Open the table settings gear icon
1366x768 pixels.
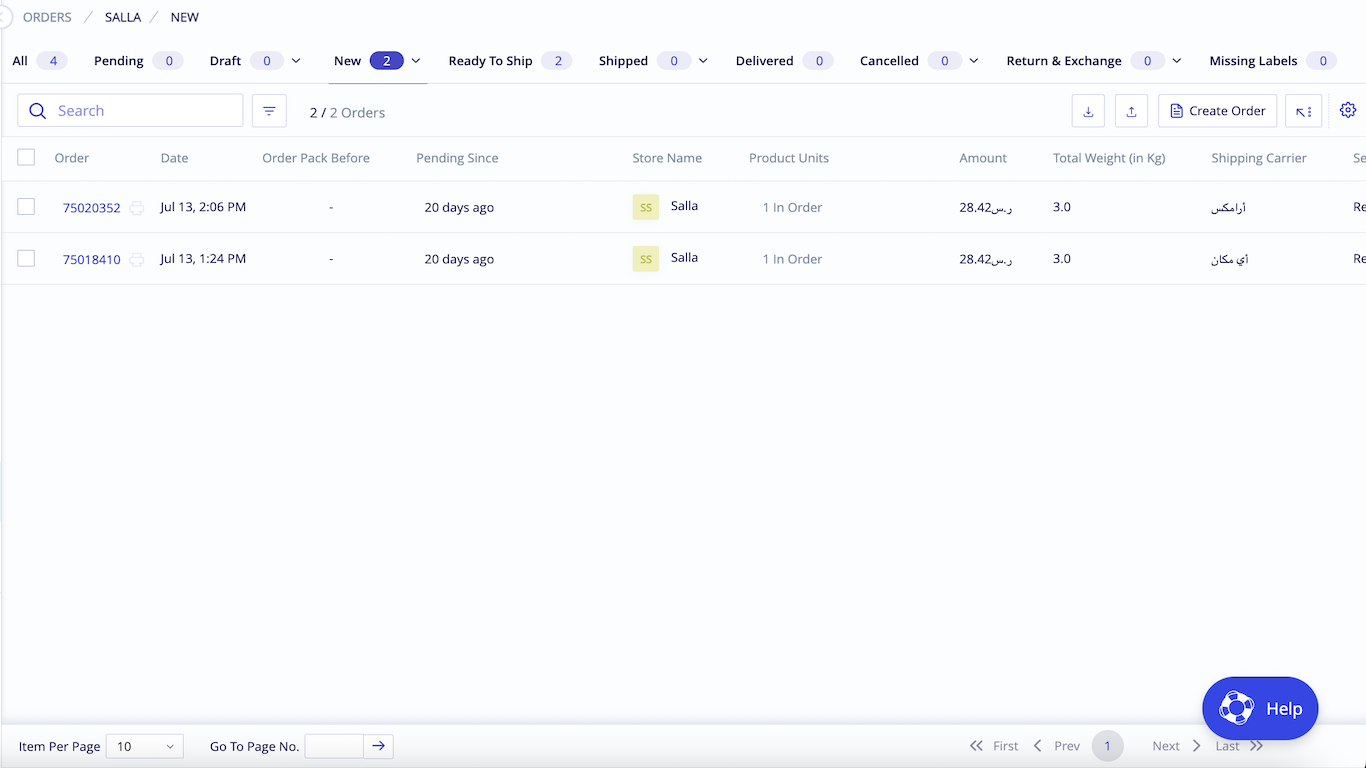pyautogui.click(x=1347, y=110)
